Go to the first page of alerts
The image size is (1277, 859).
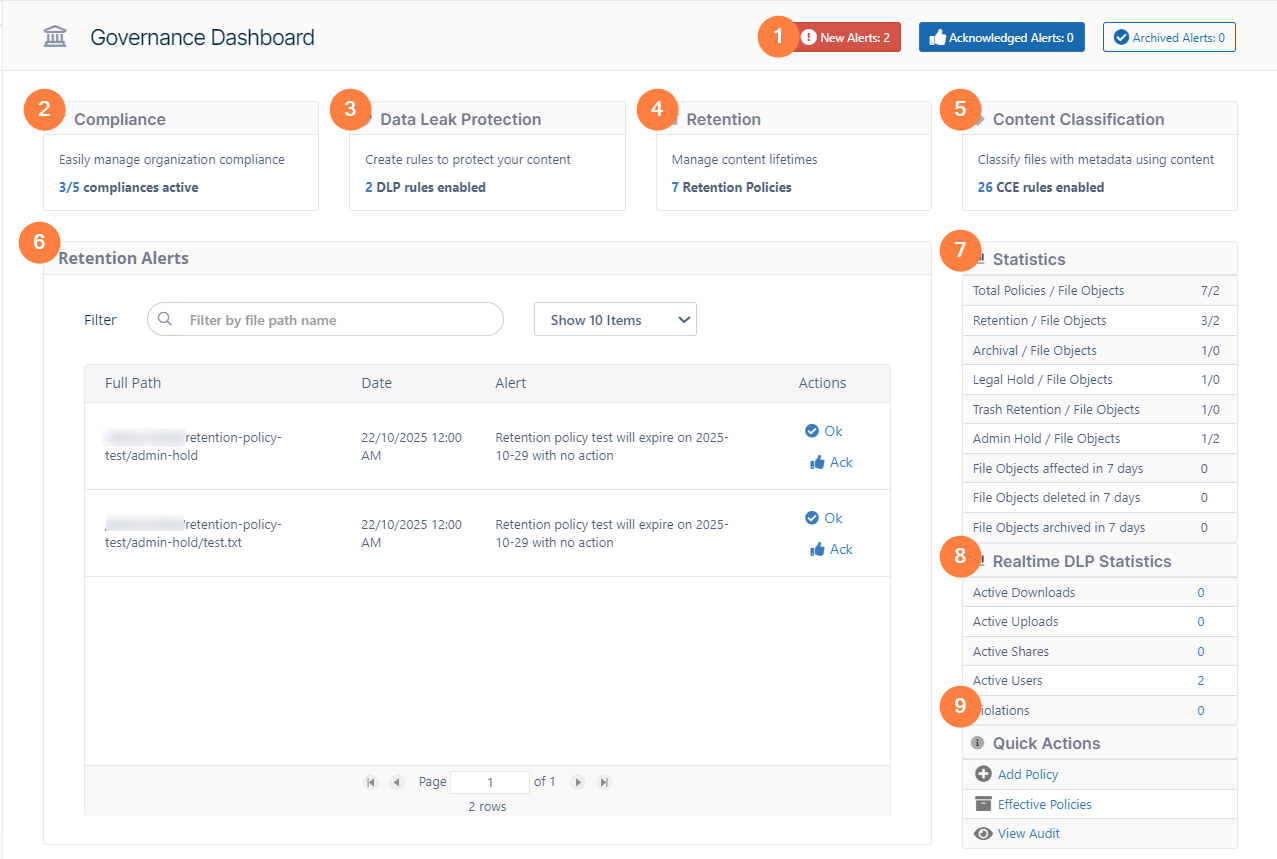point(371,782)
